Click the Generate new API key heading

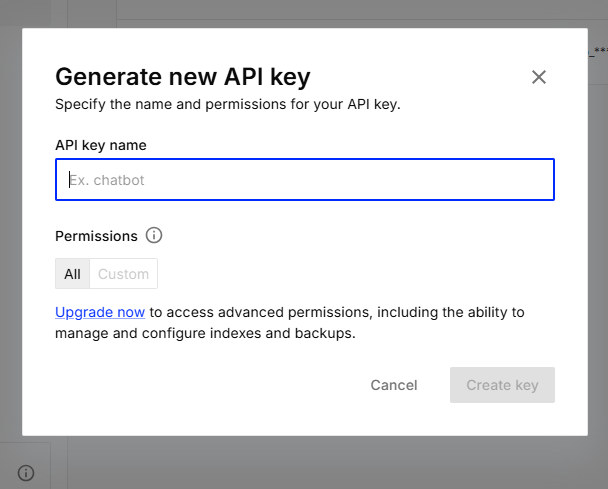[x=183, y=77]
